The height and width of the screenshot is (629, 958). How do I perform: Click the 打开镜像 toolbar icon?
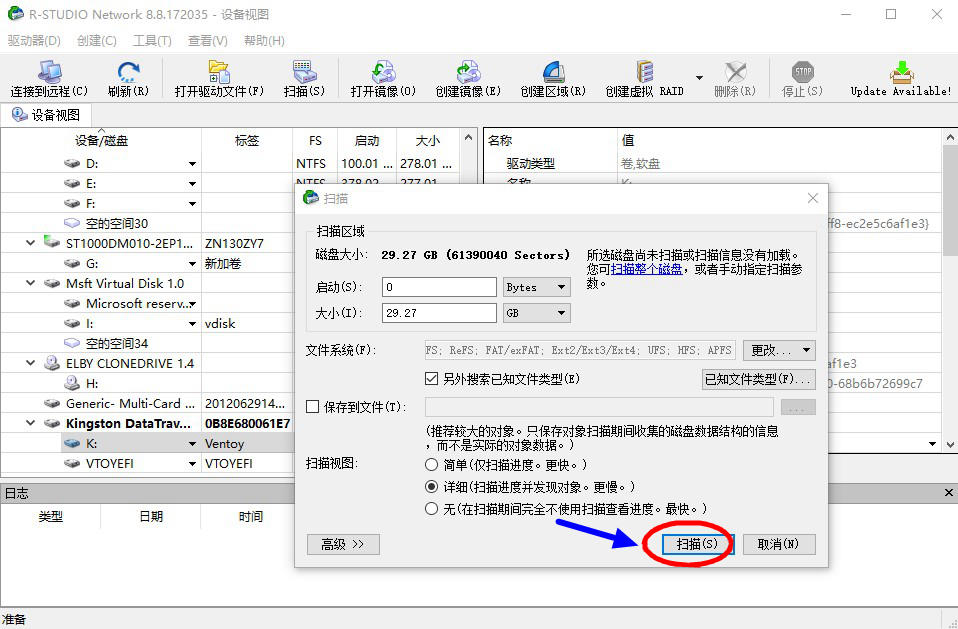click(x=382, y=77)
